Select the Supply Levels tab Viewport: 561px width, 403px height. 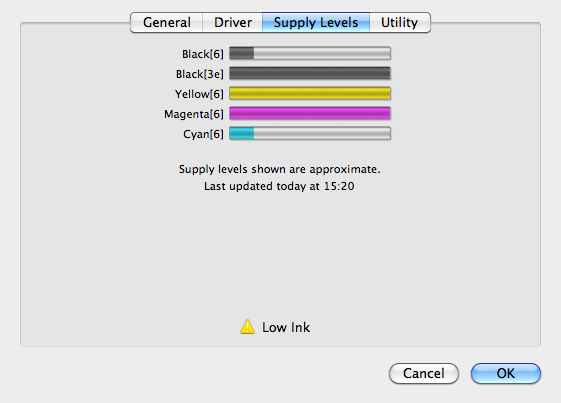(x=316, y=23)
